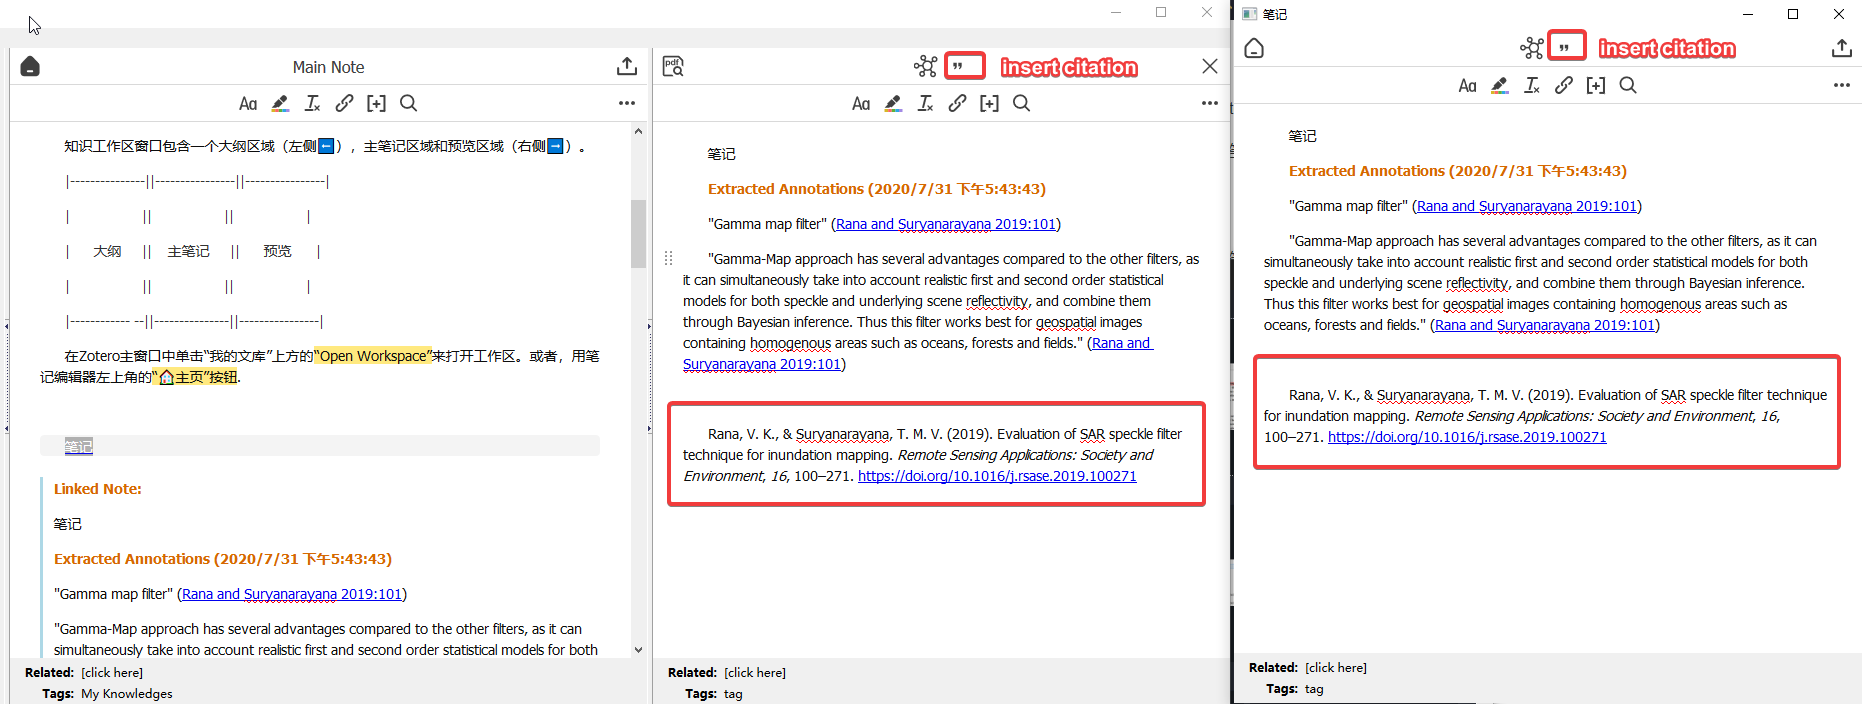Open find and replace in Main Note toolbar
Image resolution: width=1862 pixels, height=704 pixels.
(x=408, y=103)
